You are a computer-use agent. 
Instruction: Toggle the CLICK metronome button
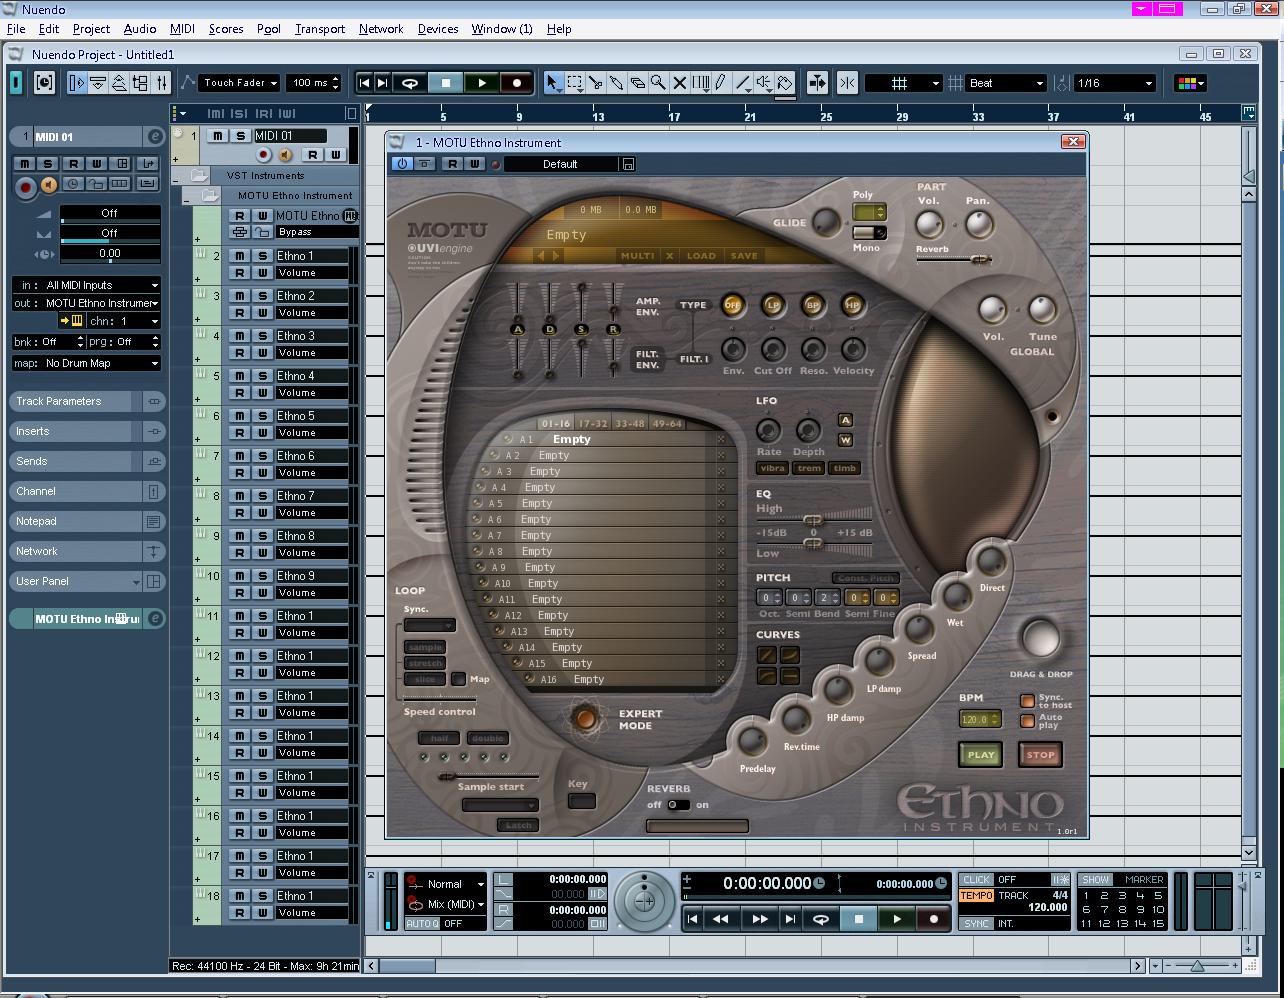click(x=976, y=880)
